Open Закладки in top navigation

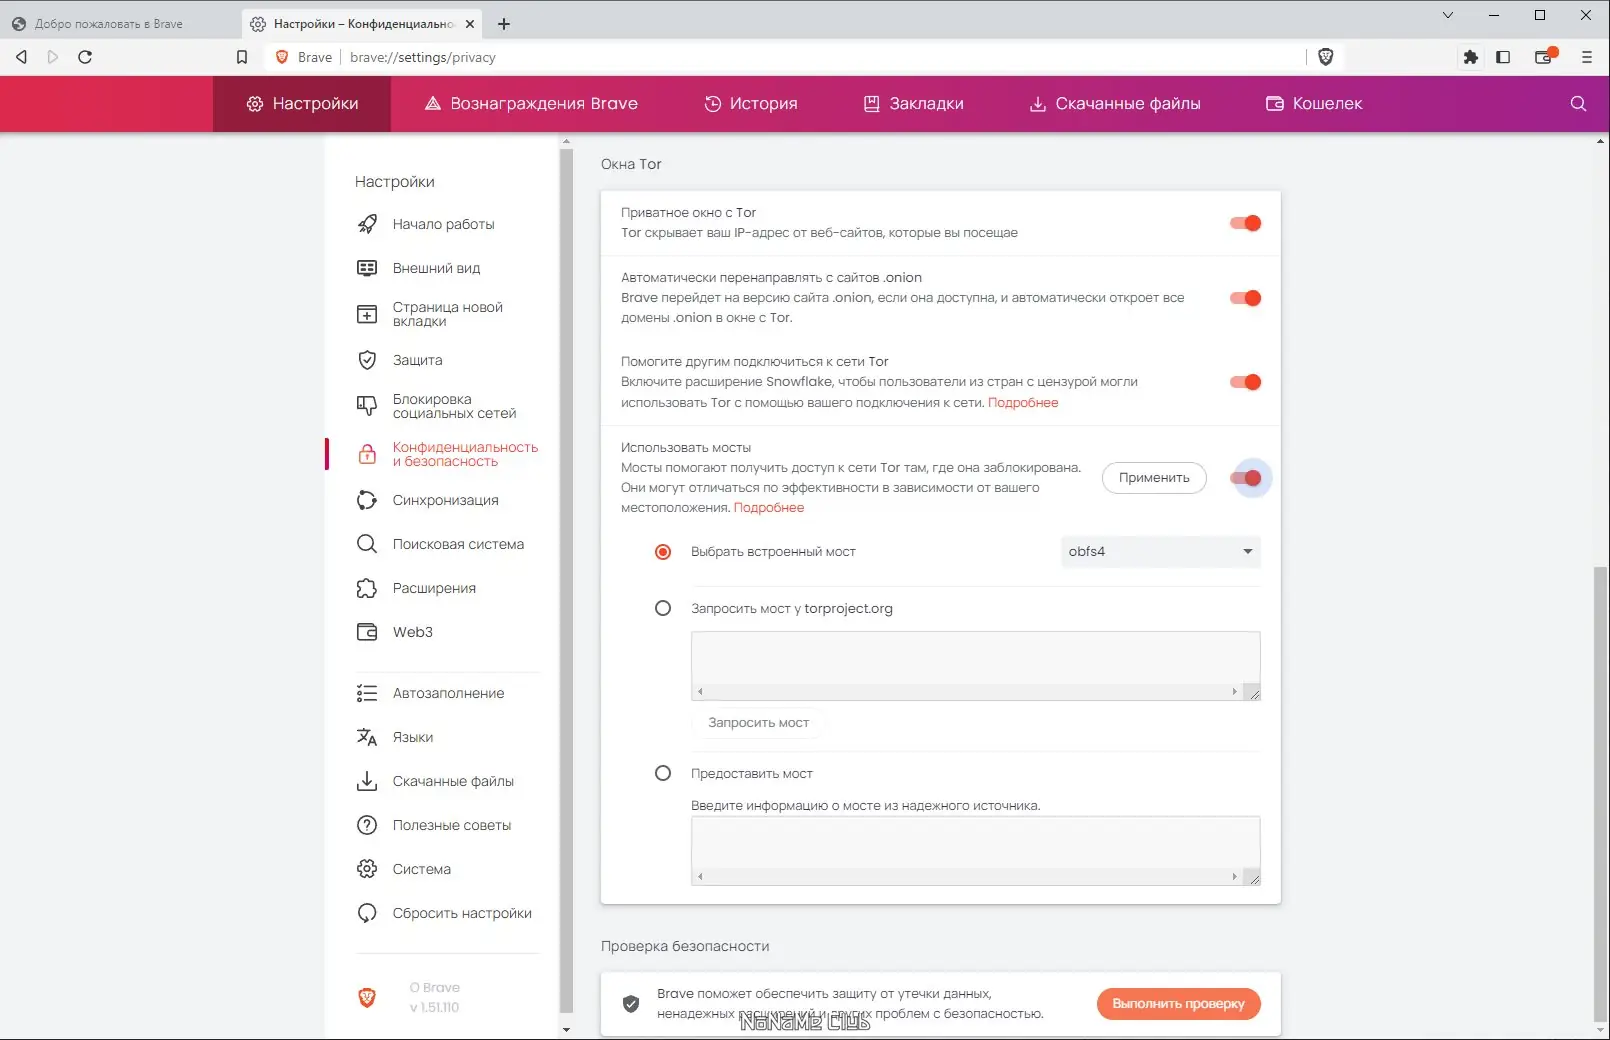[x=914, y=104]
